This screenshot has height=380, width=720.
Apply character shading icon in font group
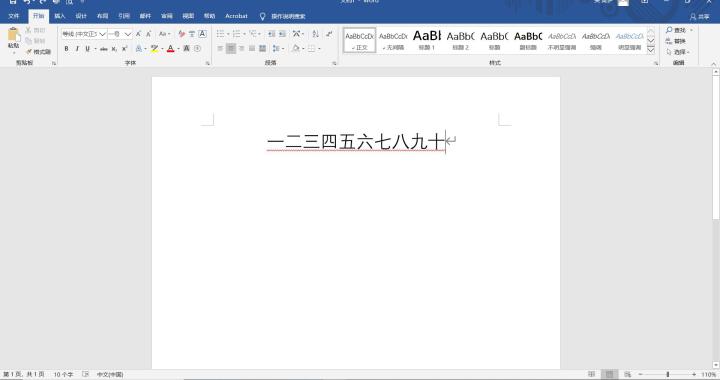coord(186,48)
